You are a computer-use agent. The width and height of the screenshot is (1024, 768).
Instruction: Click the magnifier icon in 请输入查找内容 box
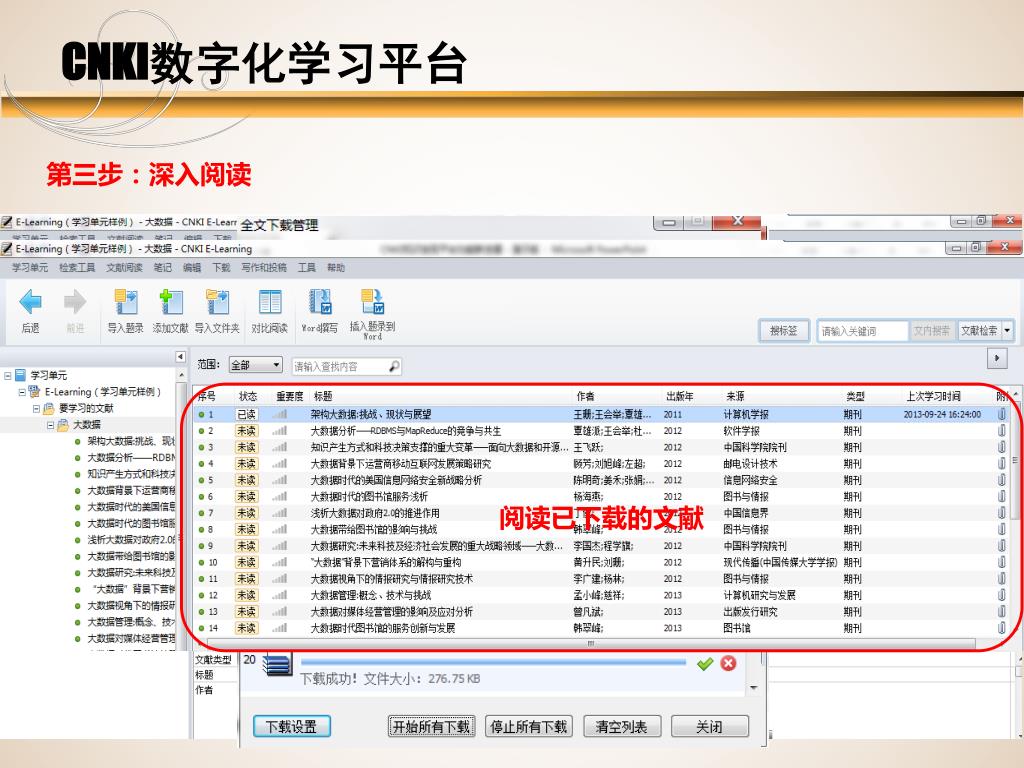394,366
